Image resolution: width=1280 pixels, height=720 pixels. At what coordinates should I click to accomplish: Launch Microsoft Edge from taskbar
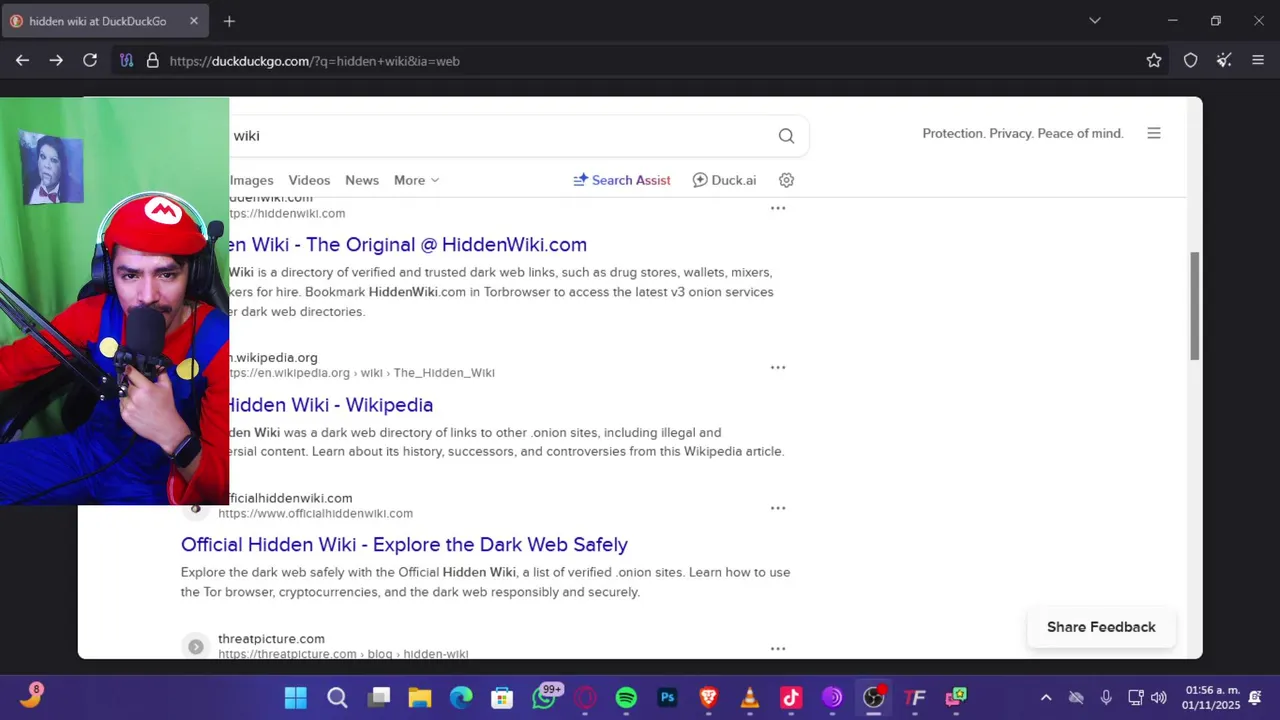(461, 697)
